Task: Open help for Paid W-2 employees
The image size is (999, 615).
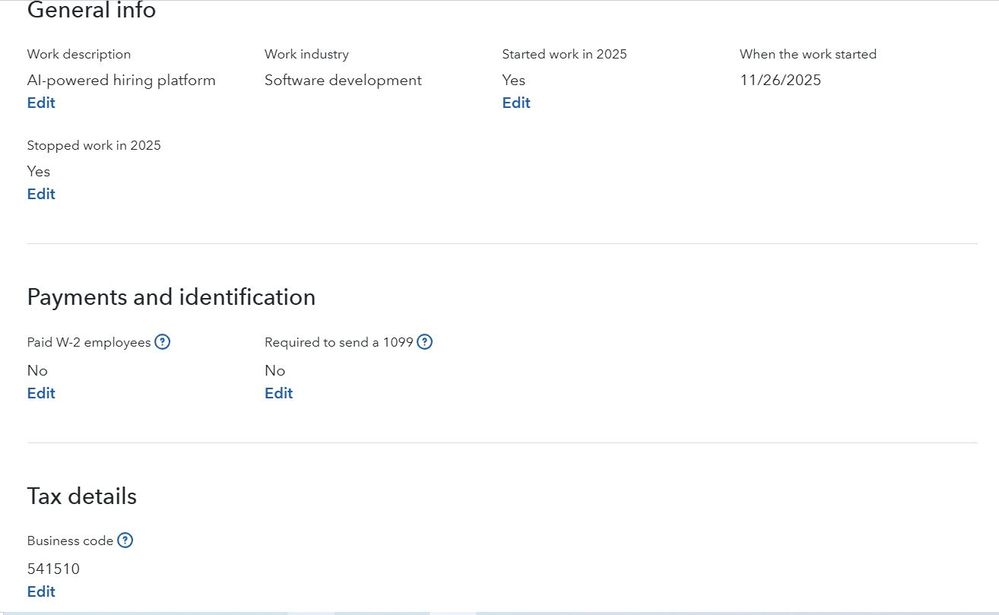Action: 162,342
